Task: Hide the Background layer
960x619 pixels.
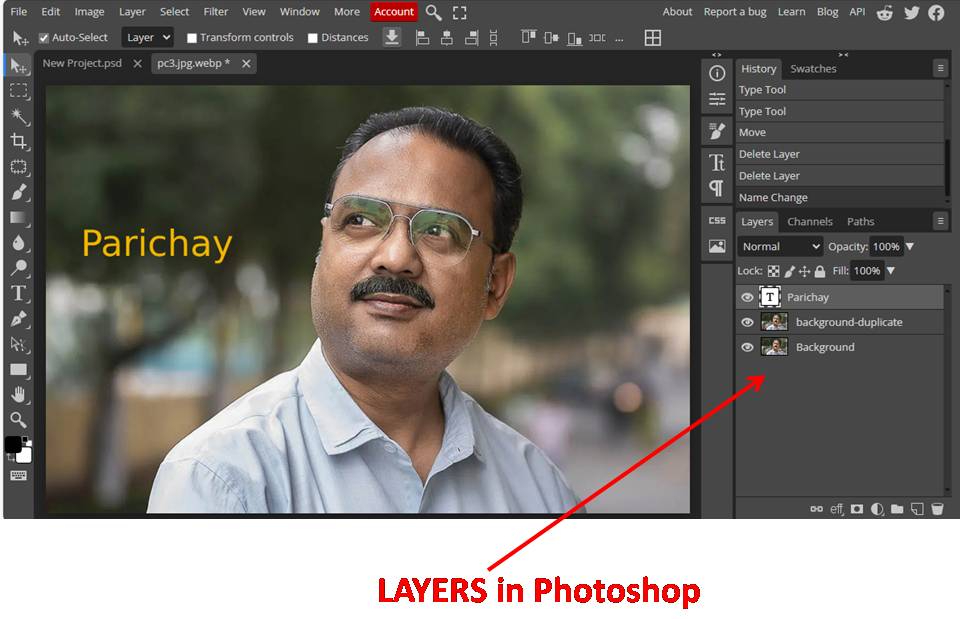Action: click(x=747, y=347)
